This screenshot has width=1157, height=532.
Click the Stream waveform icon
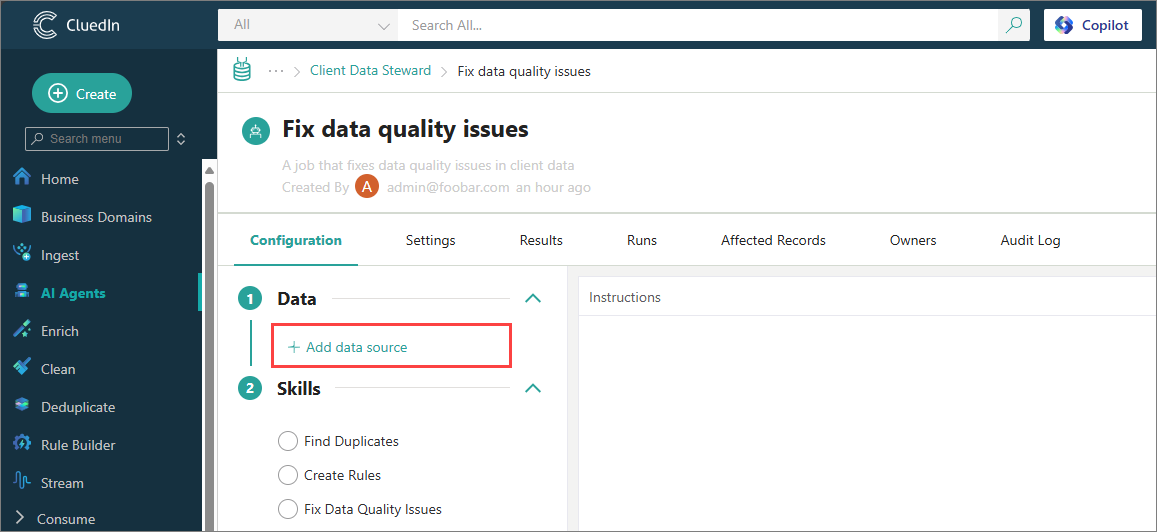tap(22, 482)
